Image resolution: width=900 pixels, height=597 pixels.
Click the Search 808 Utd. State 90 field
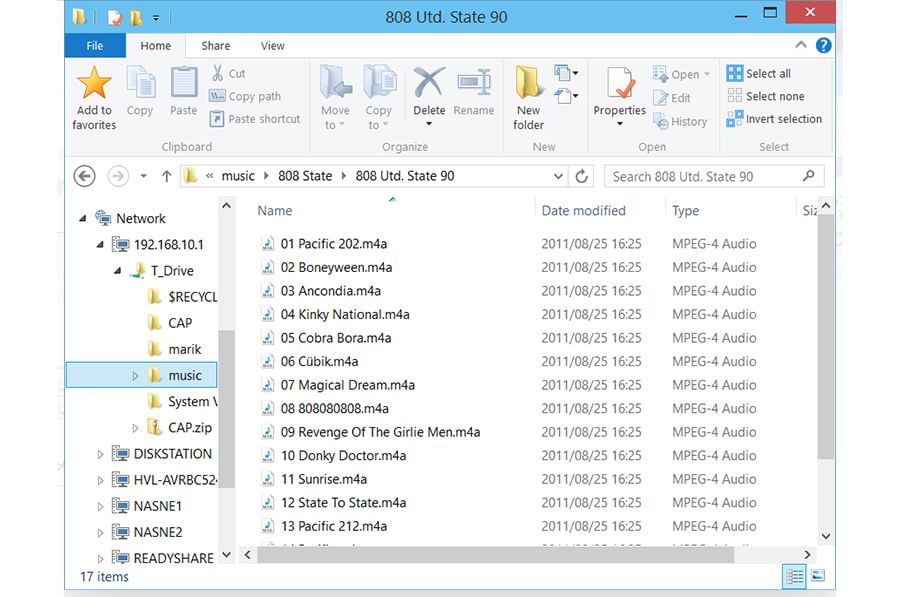click(705, 176)
